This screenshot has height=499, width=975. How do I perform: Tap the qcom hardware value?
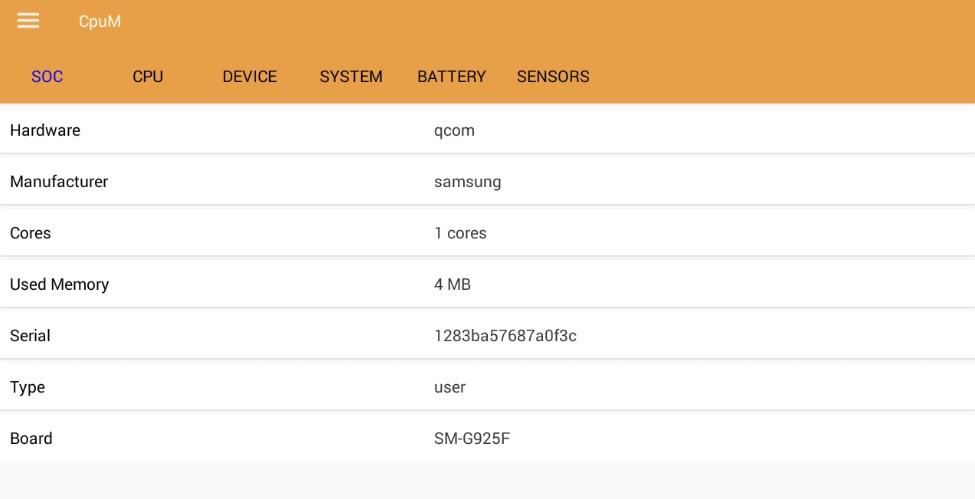454,130
